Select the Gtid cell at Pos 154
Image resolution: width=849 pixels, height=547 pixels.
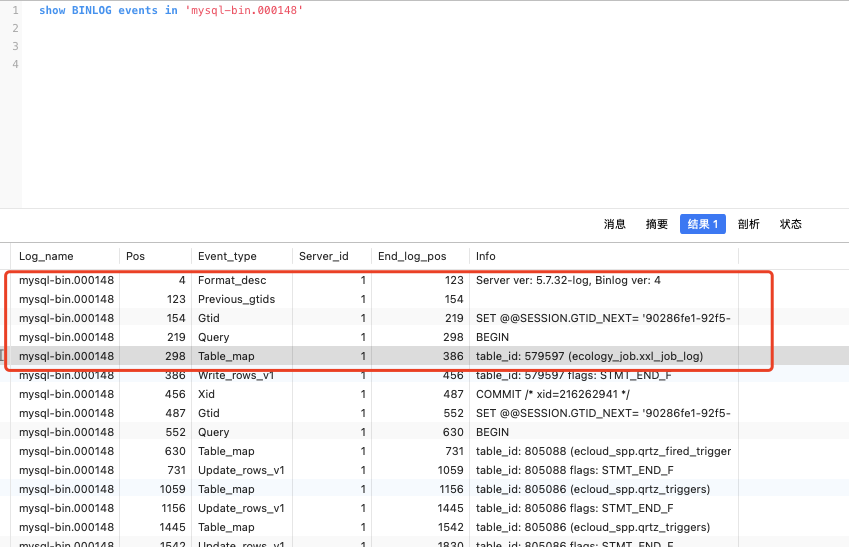coord(208,318)
